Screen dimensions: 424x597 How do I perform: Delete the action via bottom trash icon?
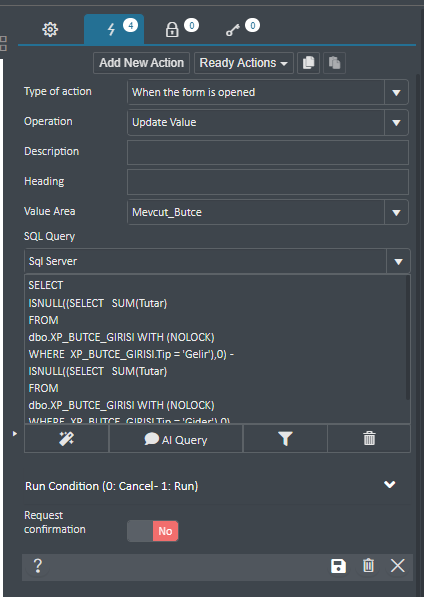pyautogui.click(x=368, y=566)
